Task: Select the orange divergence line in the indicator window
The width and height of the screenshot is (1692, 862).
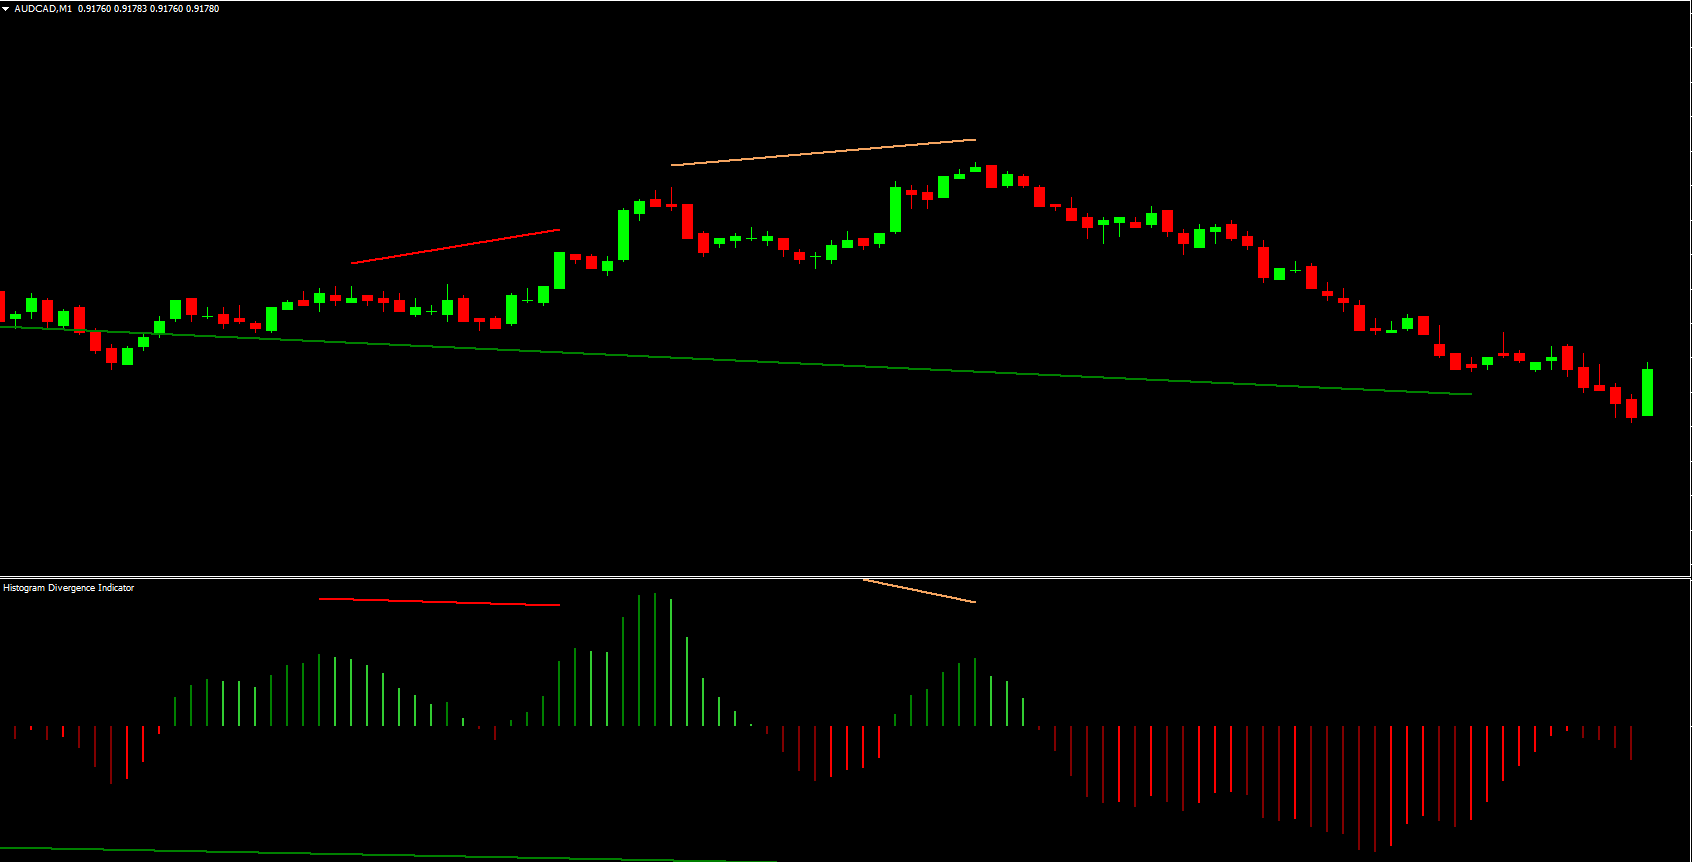Action: tap(919, 591)
